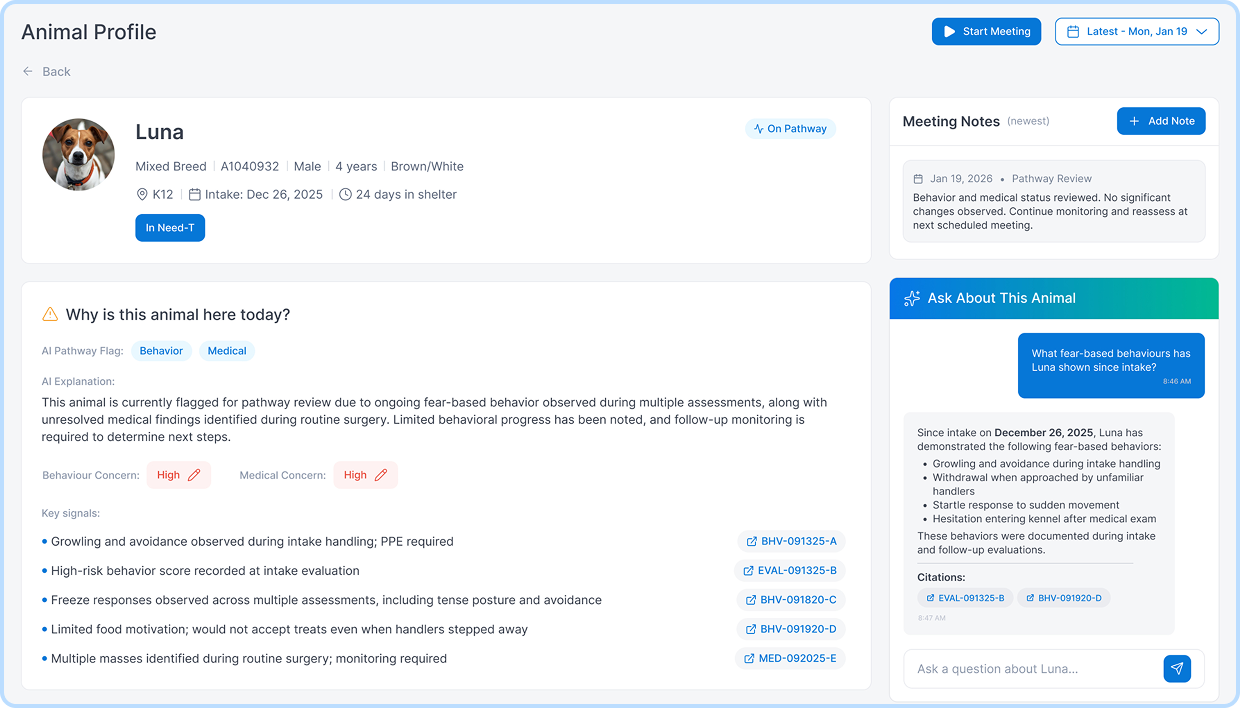
Task: Open the BHV-091920-D key signal link
Action: (791, 629)
